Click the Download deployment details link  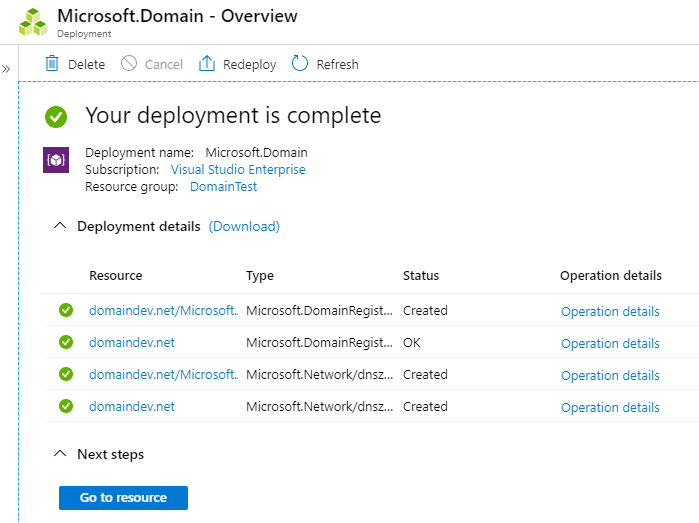(x=244, y=226)
